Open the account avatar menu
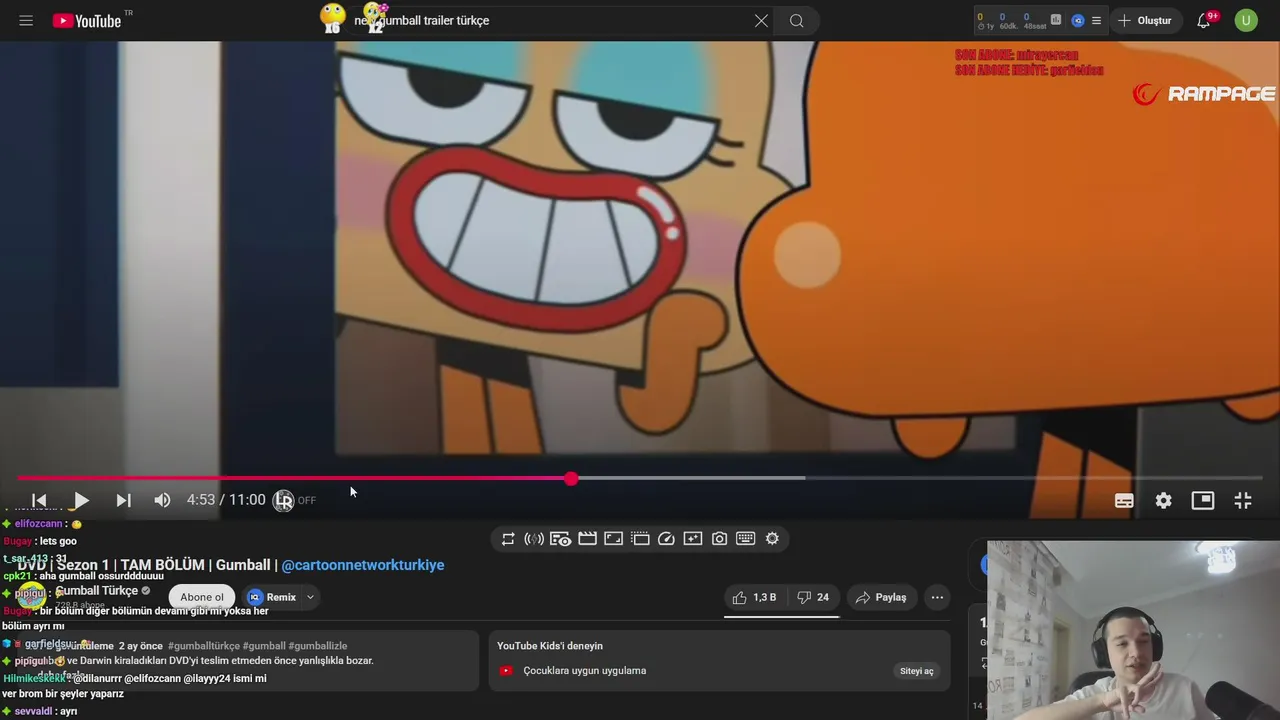 click(1246, 20)
